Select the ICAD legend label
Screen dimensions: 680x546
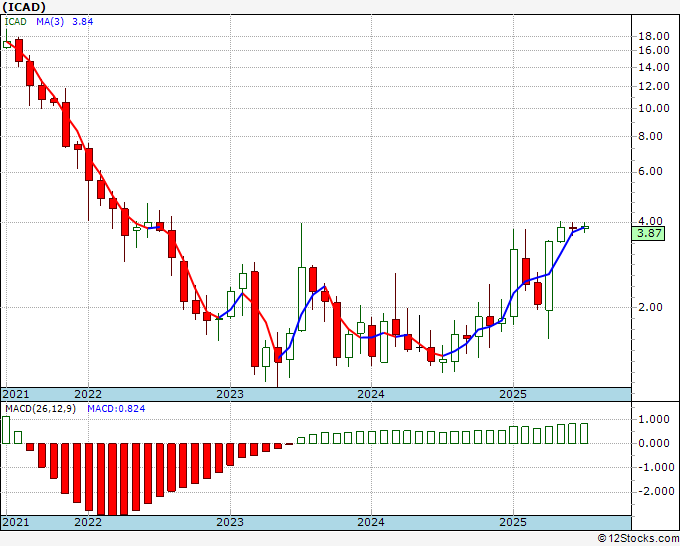[x=15, y=21]
